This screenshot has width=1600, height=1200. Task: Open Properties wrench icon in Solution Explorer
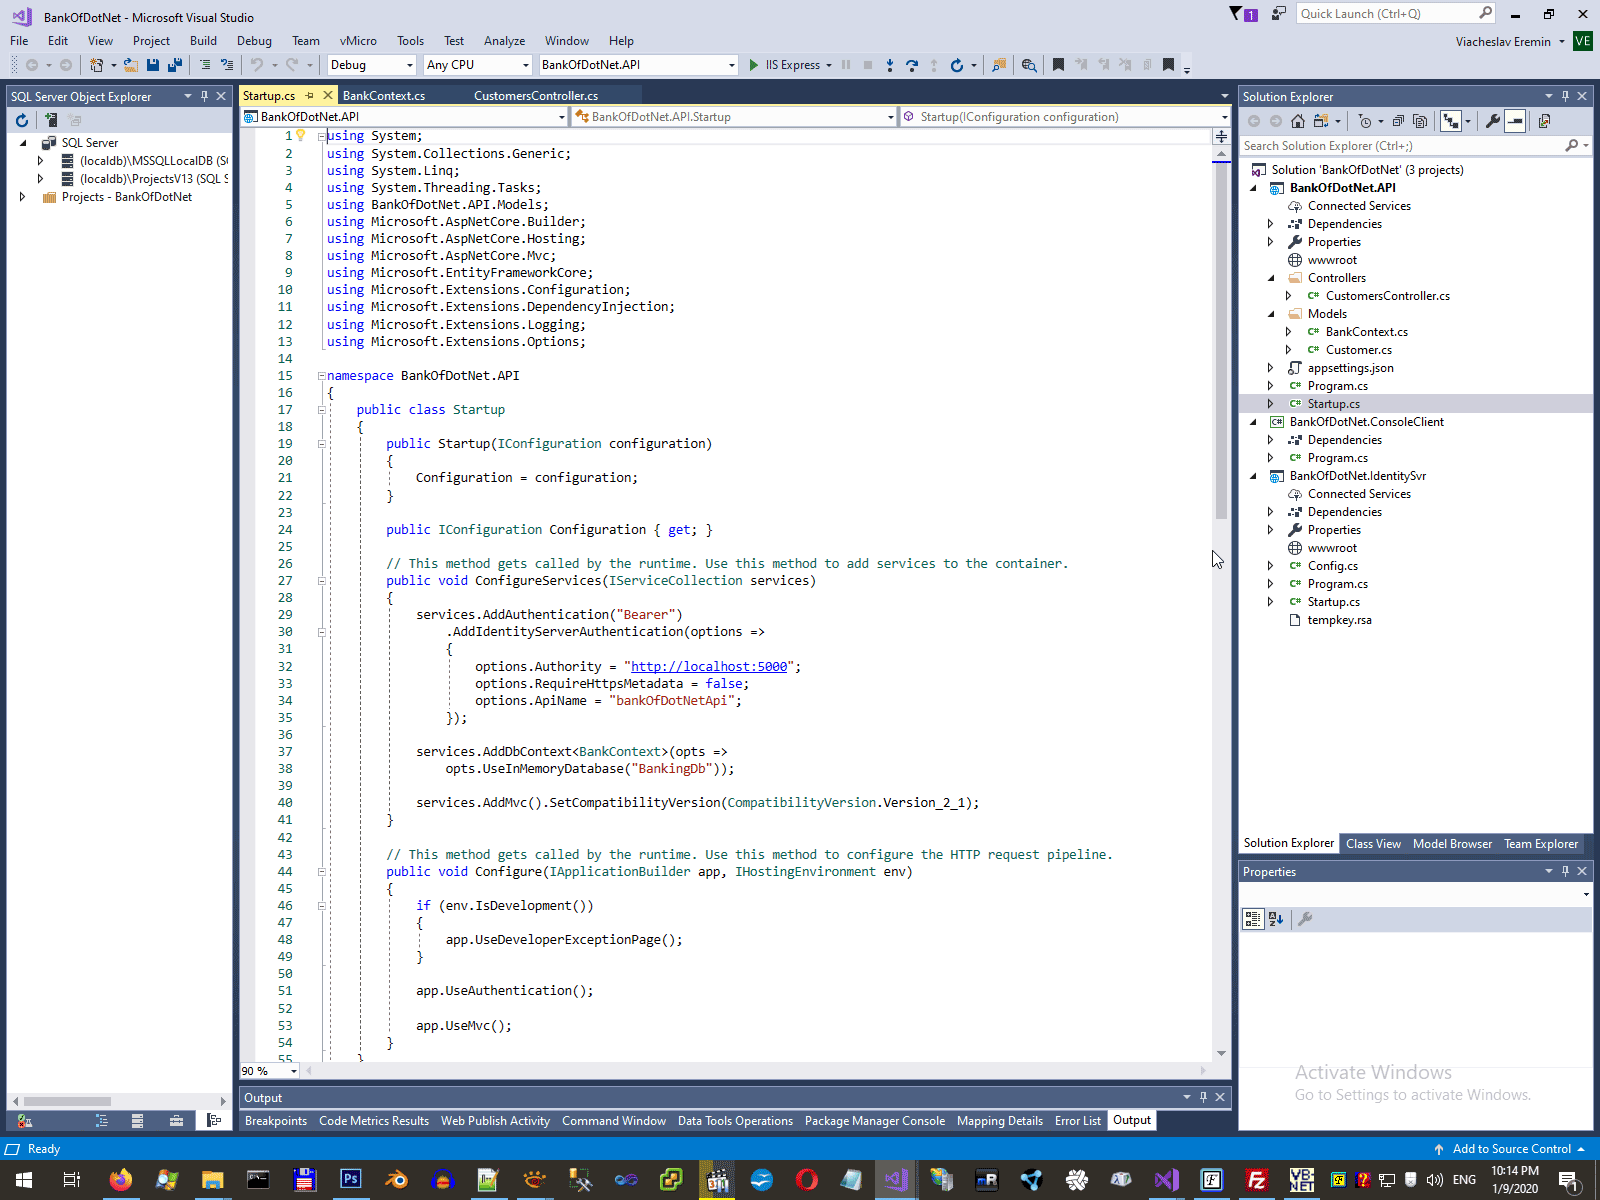(x=1492, y=121)
